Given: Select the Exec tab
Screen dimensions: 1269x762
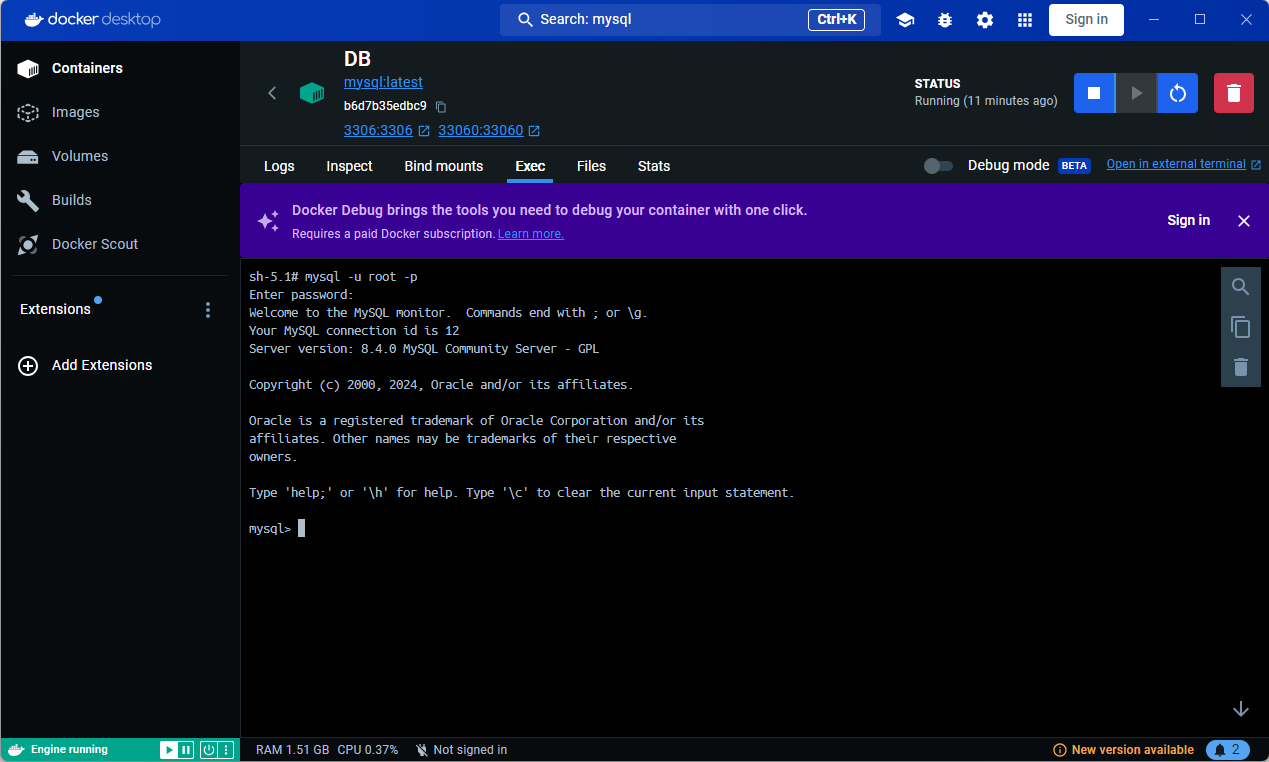Looking at the screenshot, I should [530, 166].
